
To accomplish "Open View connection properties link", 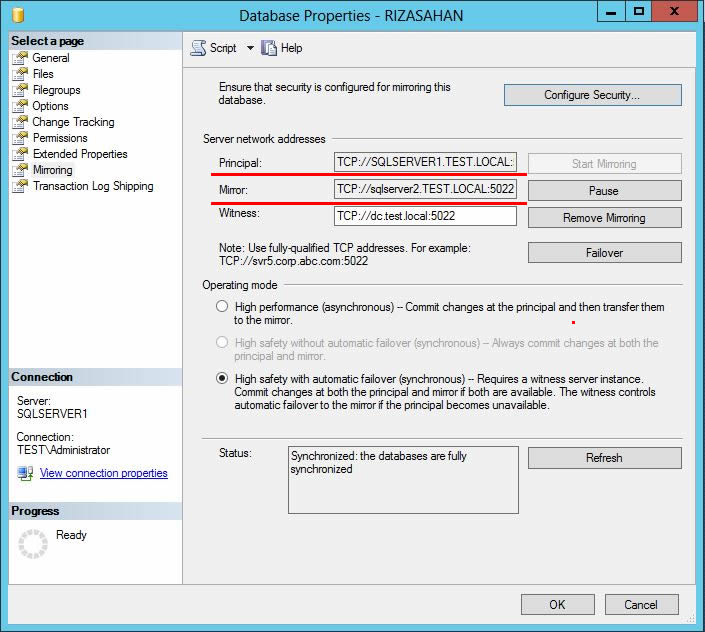I will 103,473.
